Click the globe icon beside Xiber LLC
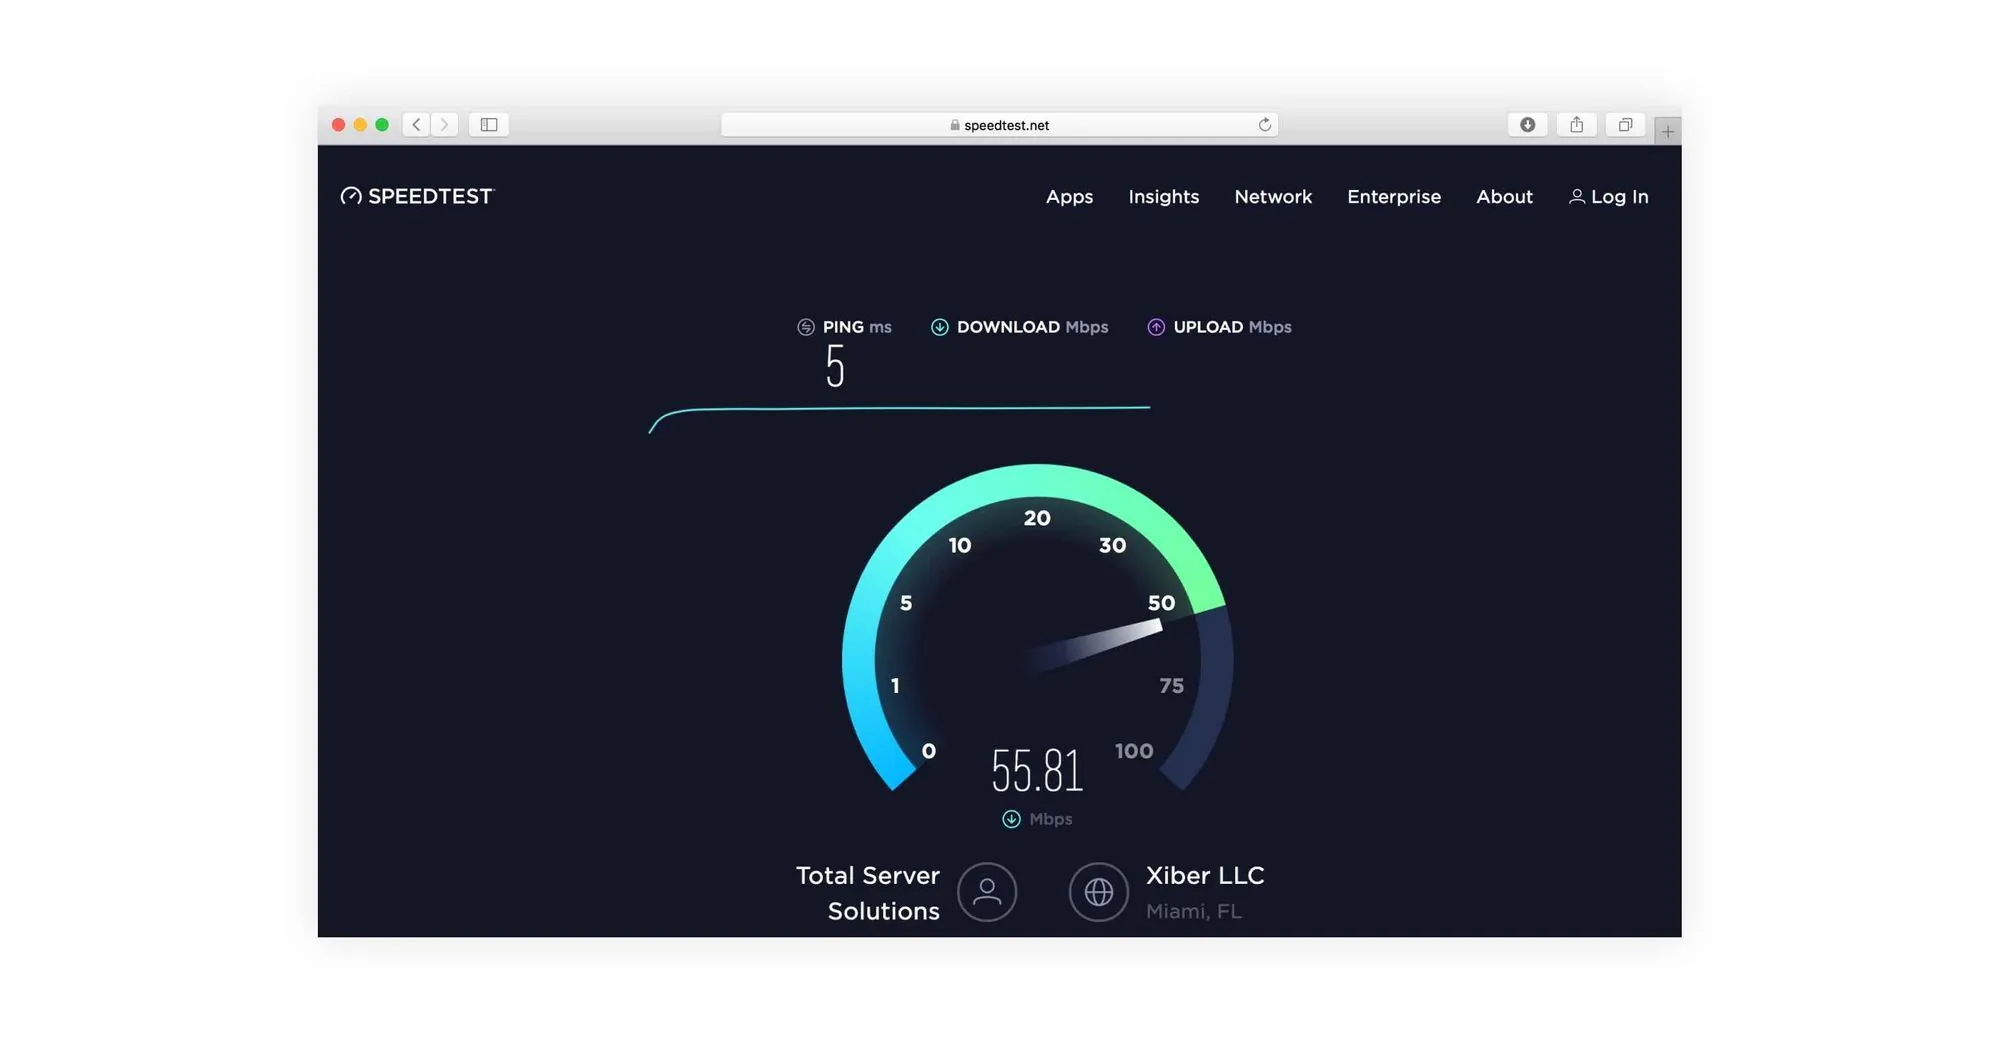This screenshot has width=2000, height=1043. click(x=1099, y=891)
